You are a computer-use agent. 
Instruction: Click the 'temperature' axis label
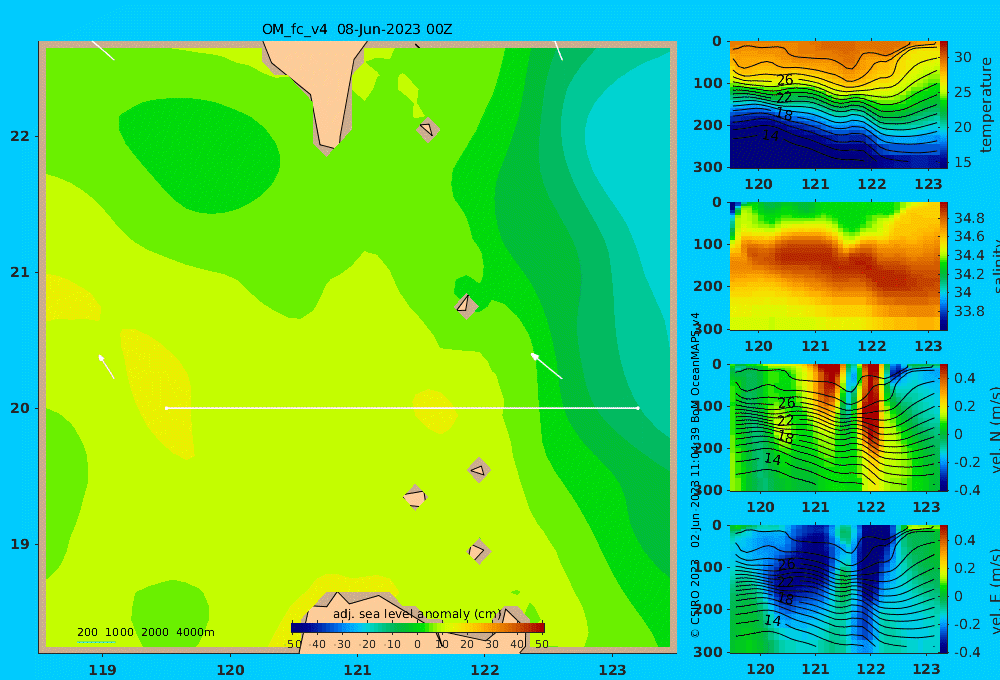point(986,105)
